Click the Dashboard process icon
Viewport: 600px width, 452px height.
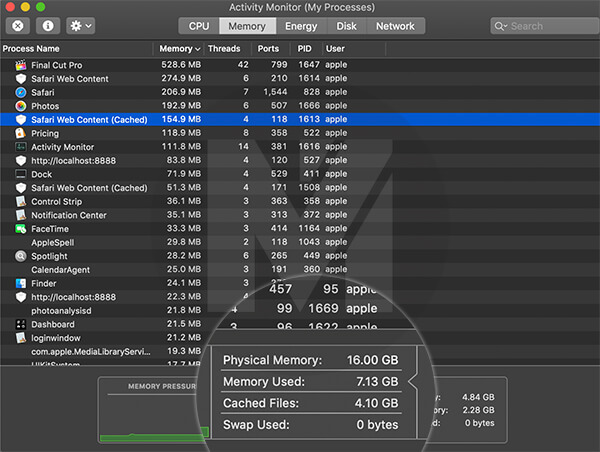[21, 324]
